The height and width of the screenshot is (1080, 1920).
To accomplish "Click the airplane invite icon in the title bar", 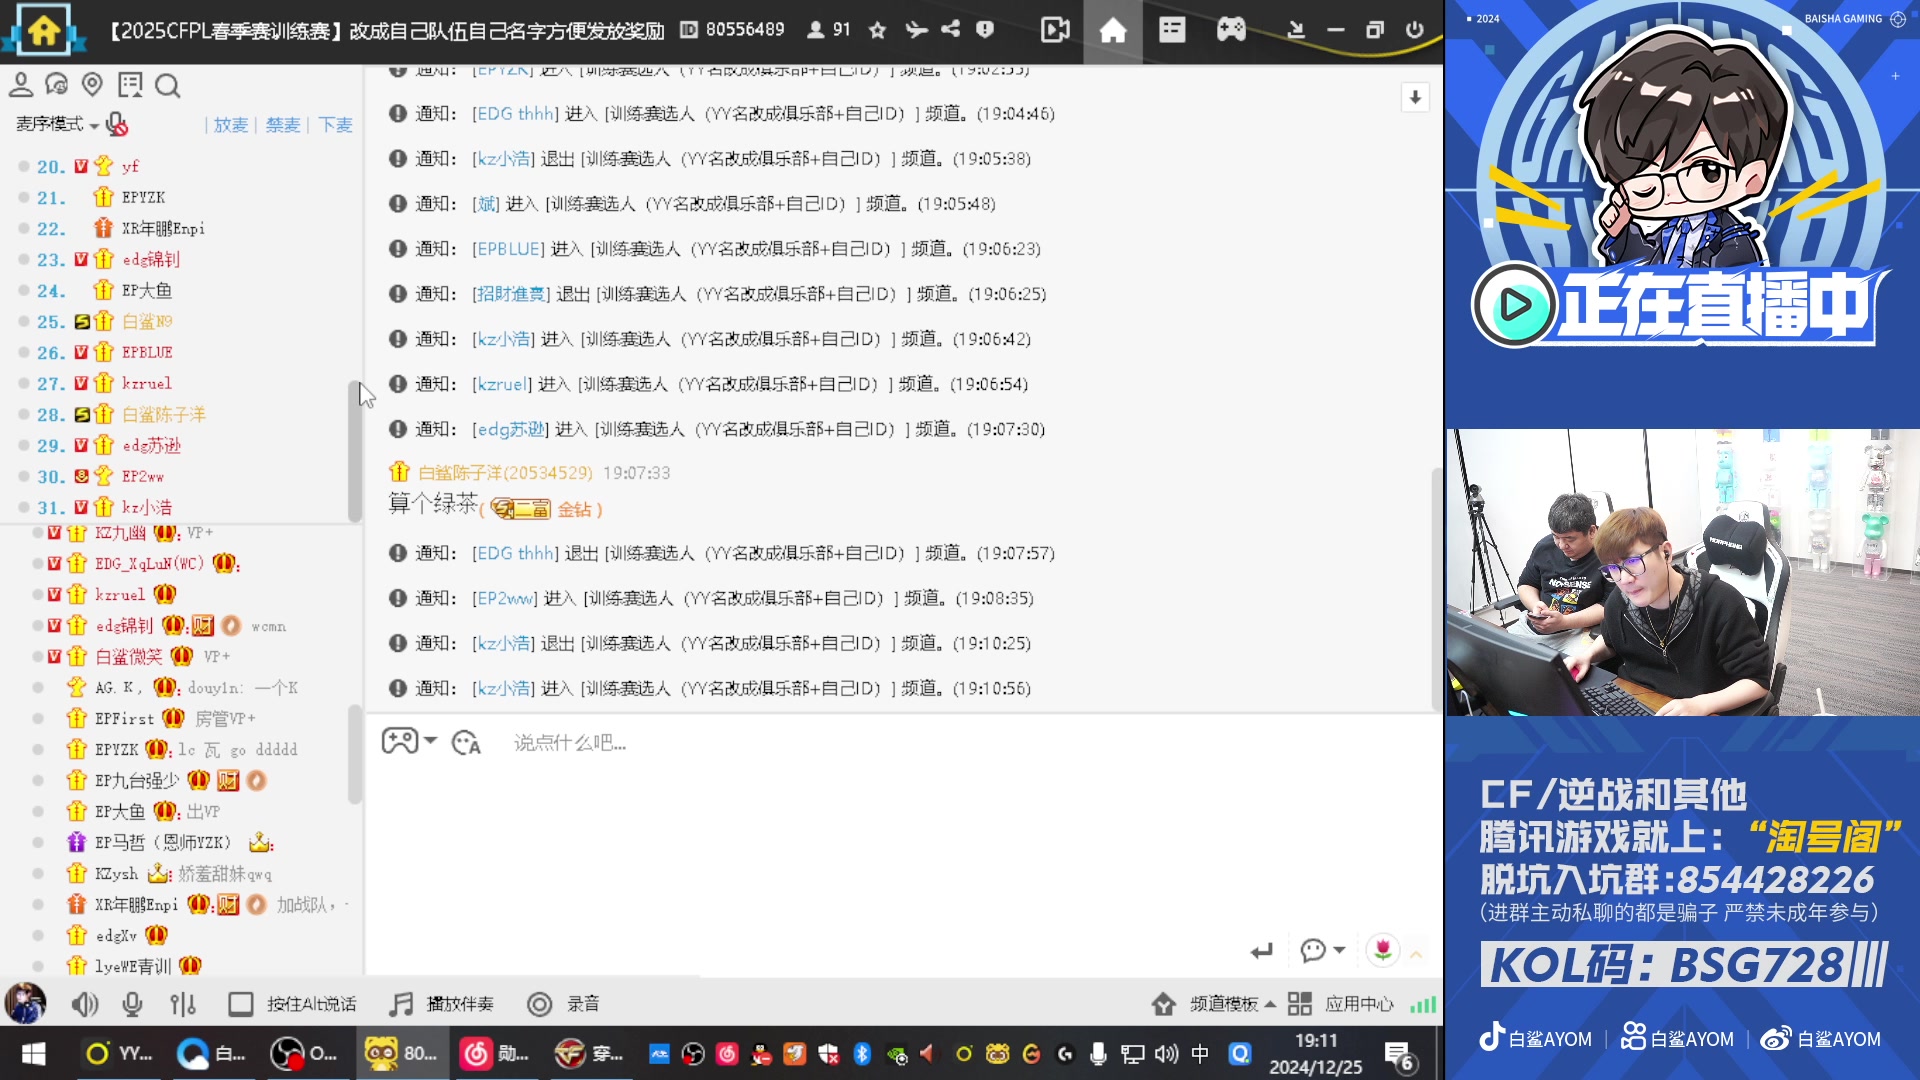I will [915, 30].
